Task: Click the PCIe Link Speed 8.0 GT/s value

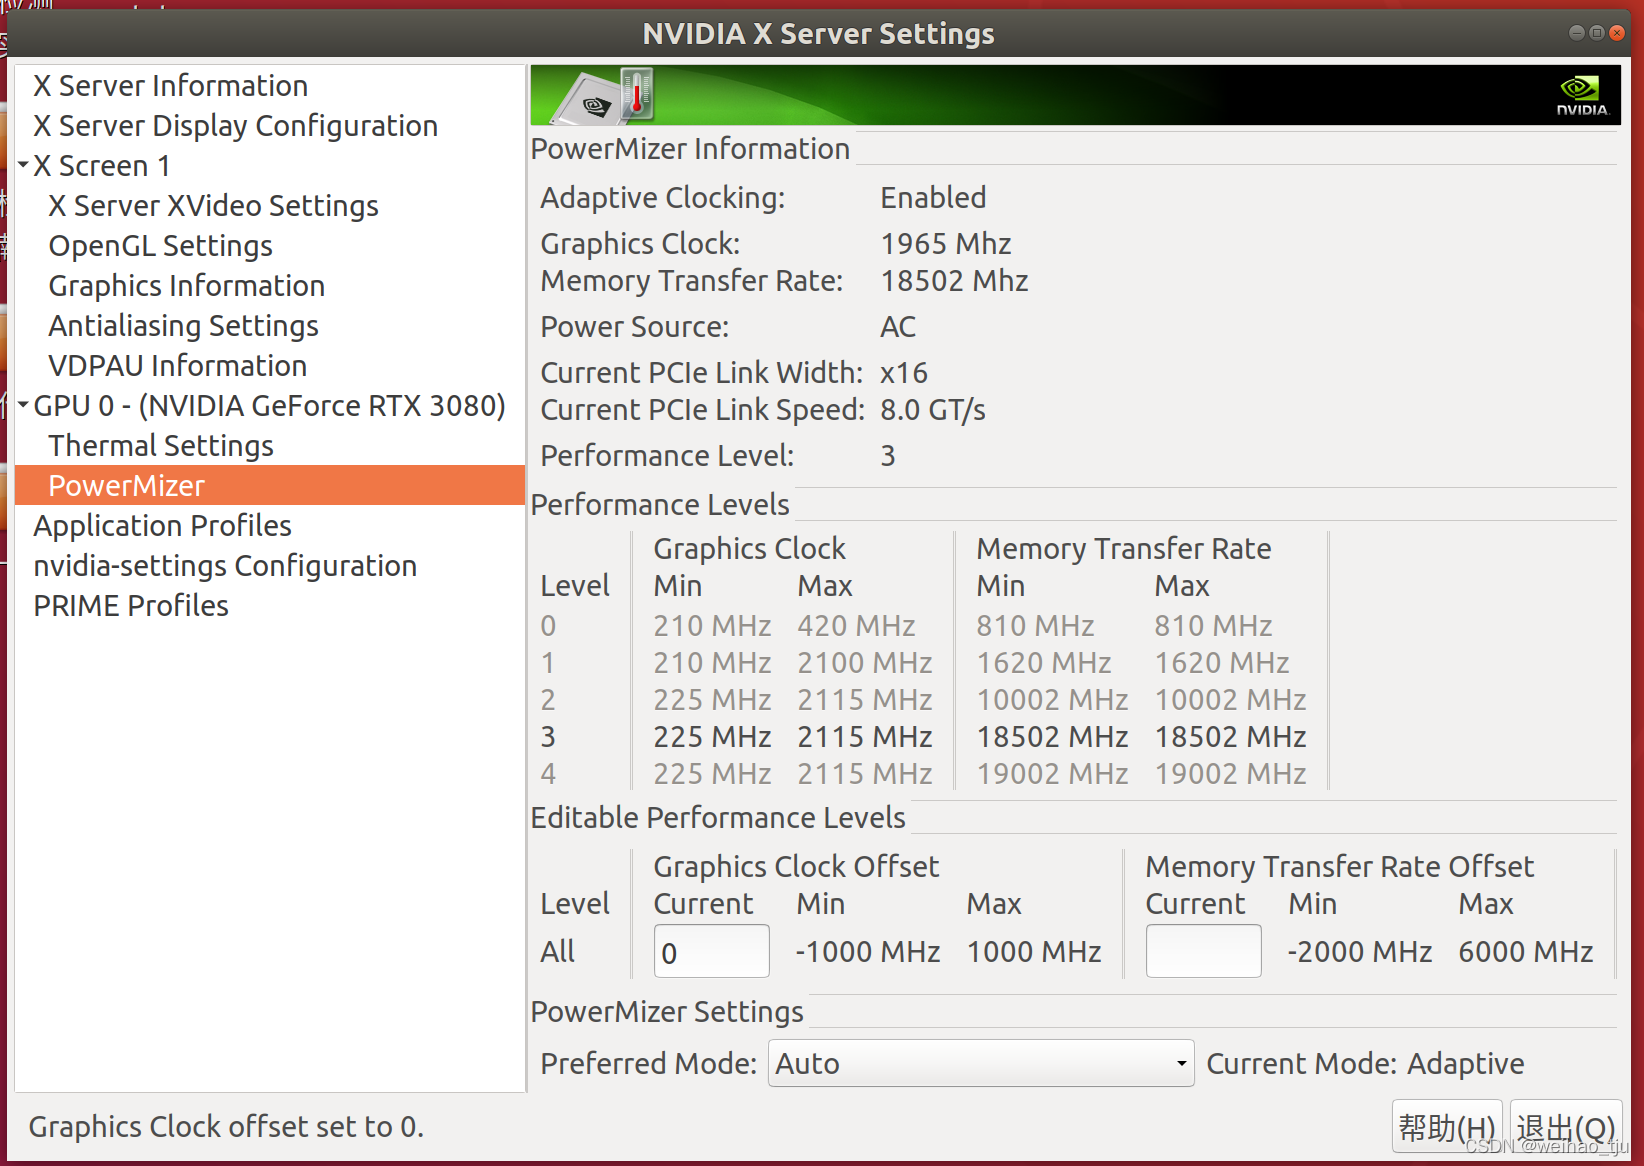Action: [932, 410]
